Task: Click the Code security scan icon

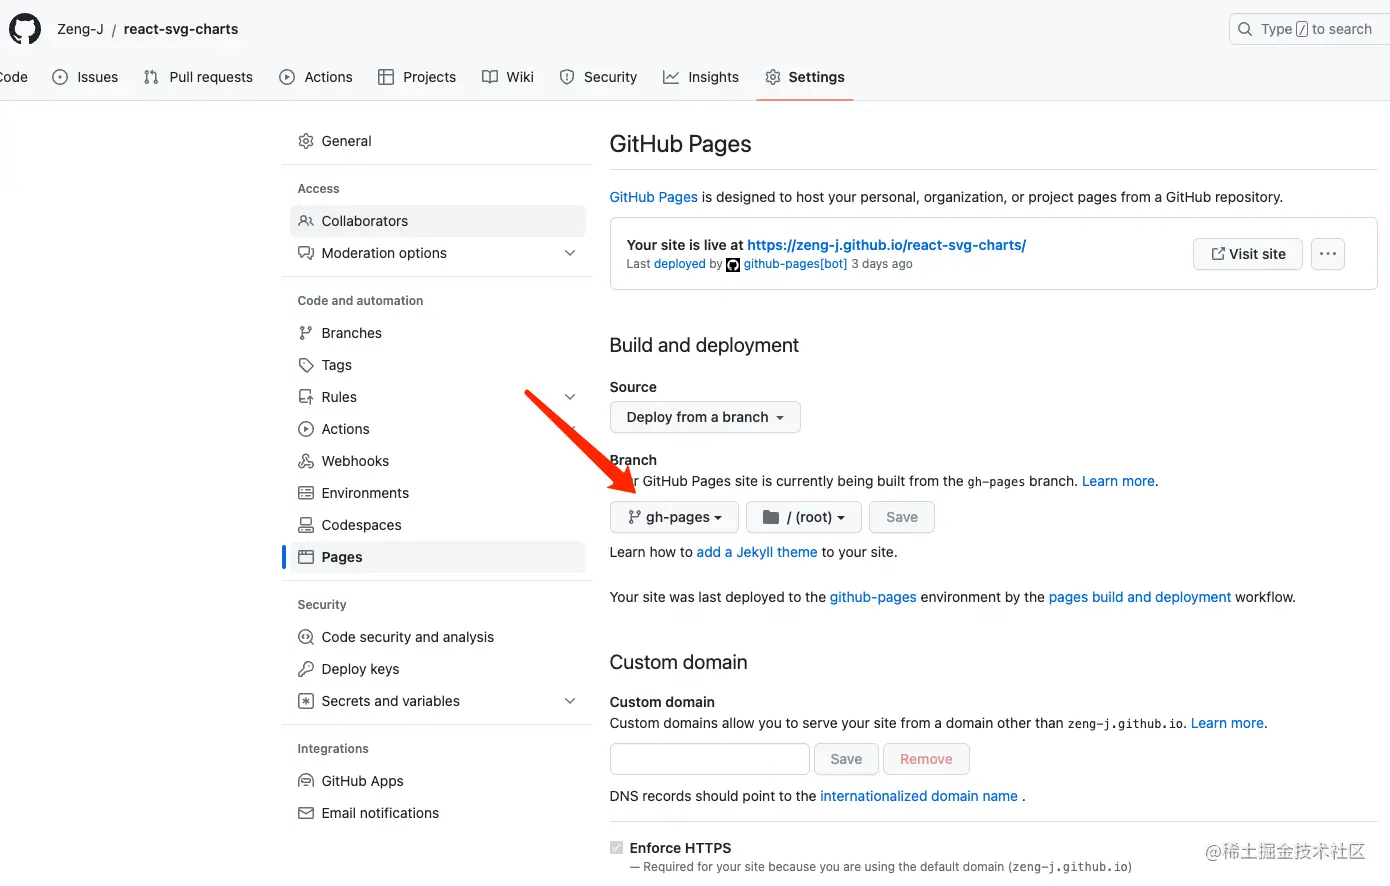Action: (x=306, y=637)
